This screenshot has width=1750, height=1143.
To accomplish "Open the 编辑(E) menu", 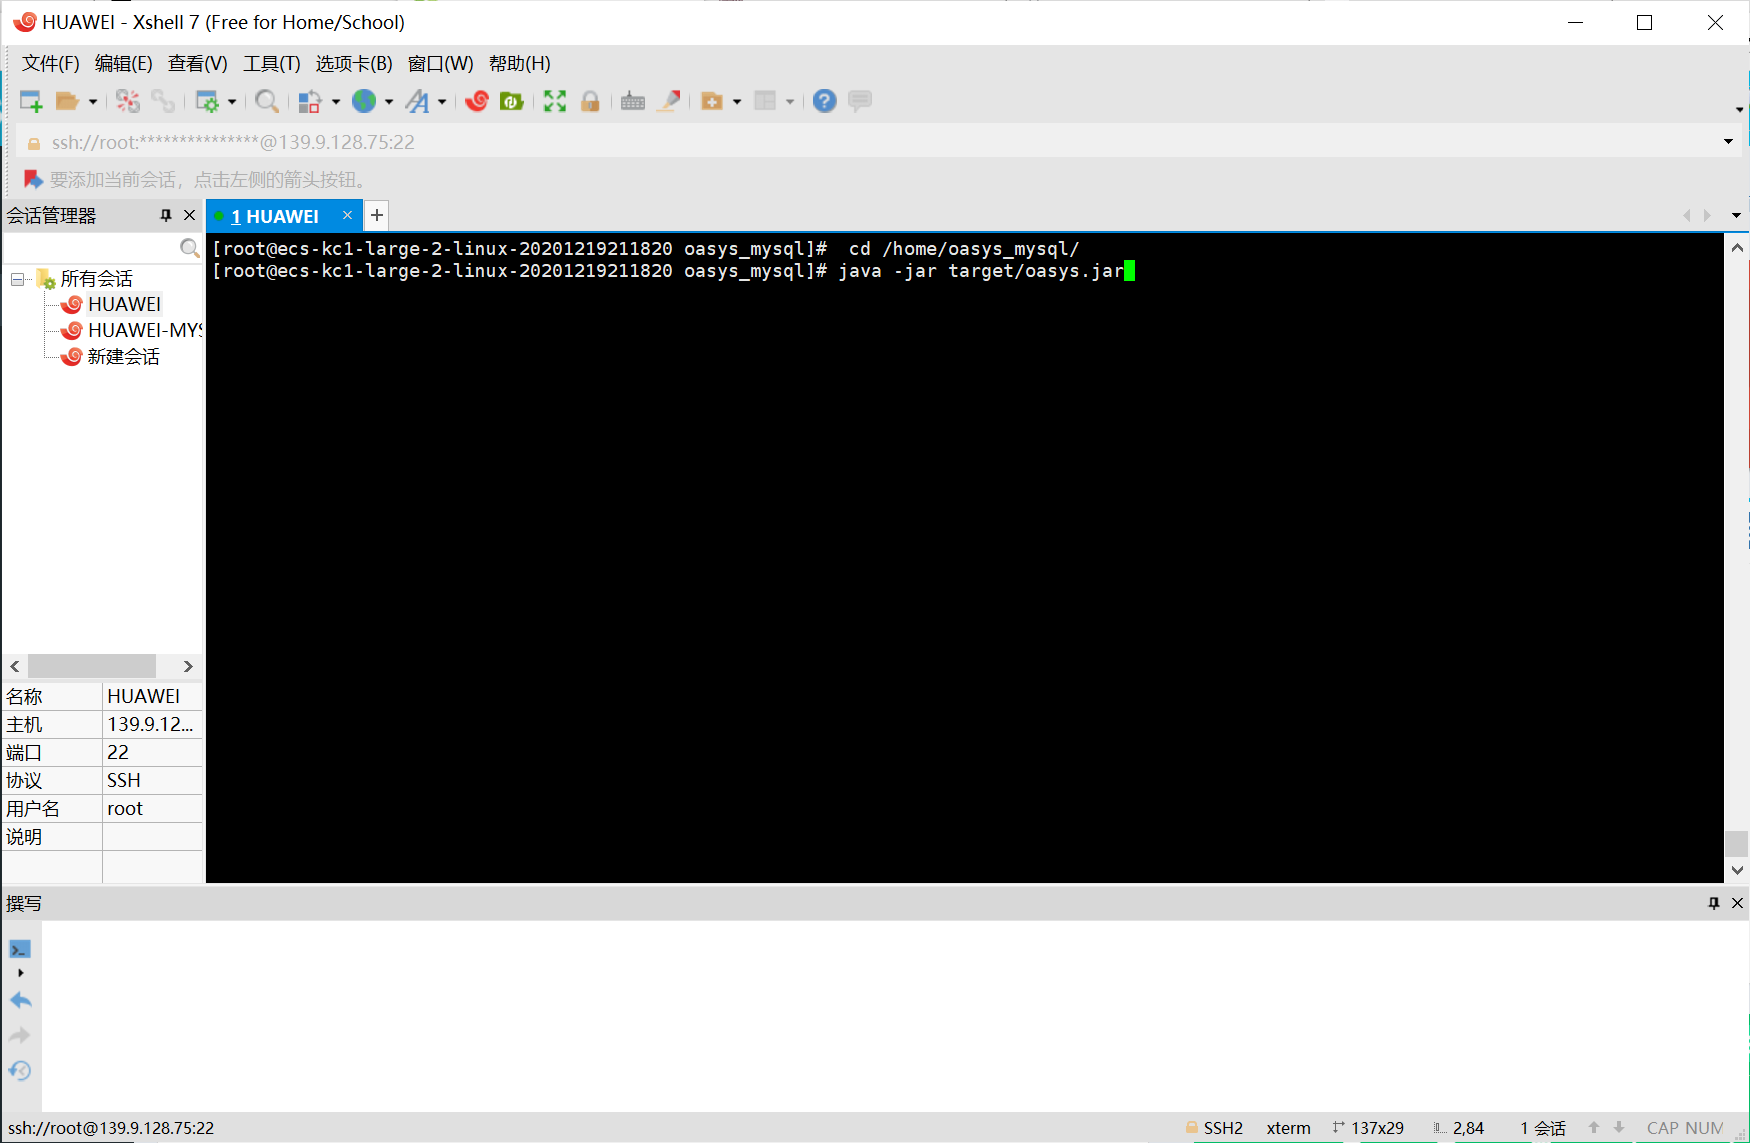I will pos(124,64).
